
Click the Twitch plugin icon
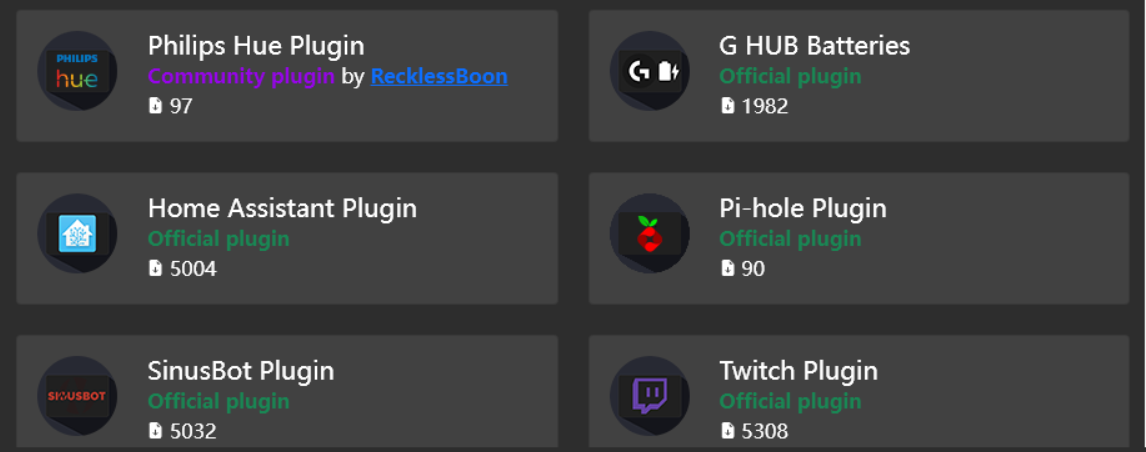coord(649,396)
